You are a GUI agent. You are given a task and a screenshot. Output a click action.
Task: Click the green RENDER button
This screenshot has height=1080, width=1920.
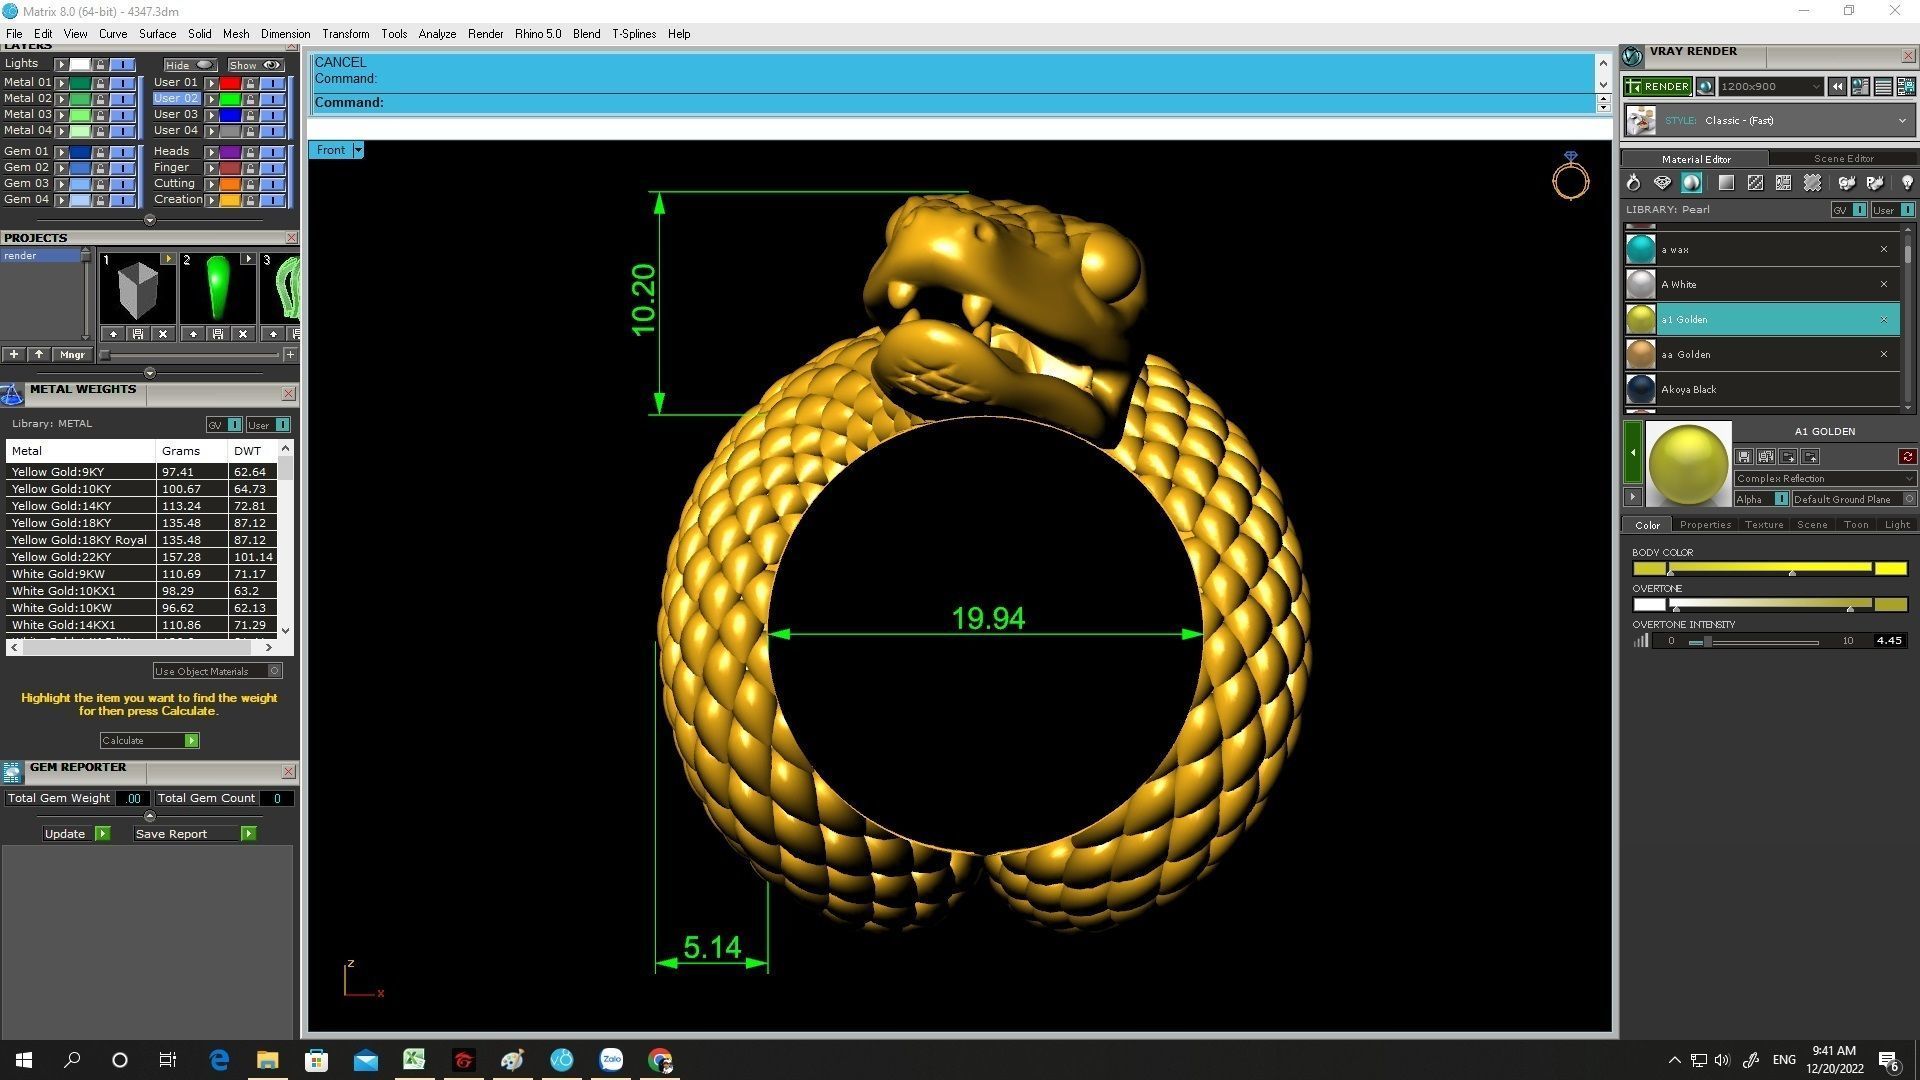point(1658,87)
